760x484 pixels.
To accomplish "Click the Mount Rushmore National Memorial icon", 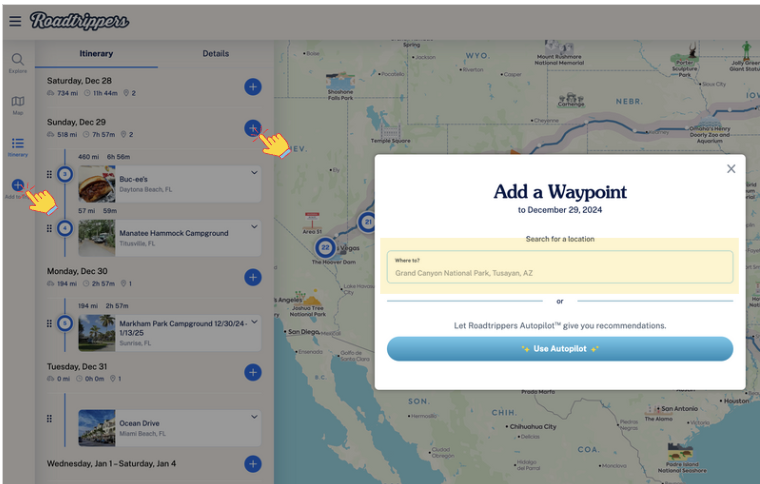I will pyautogui.click(x=558, y=48).
